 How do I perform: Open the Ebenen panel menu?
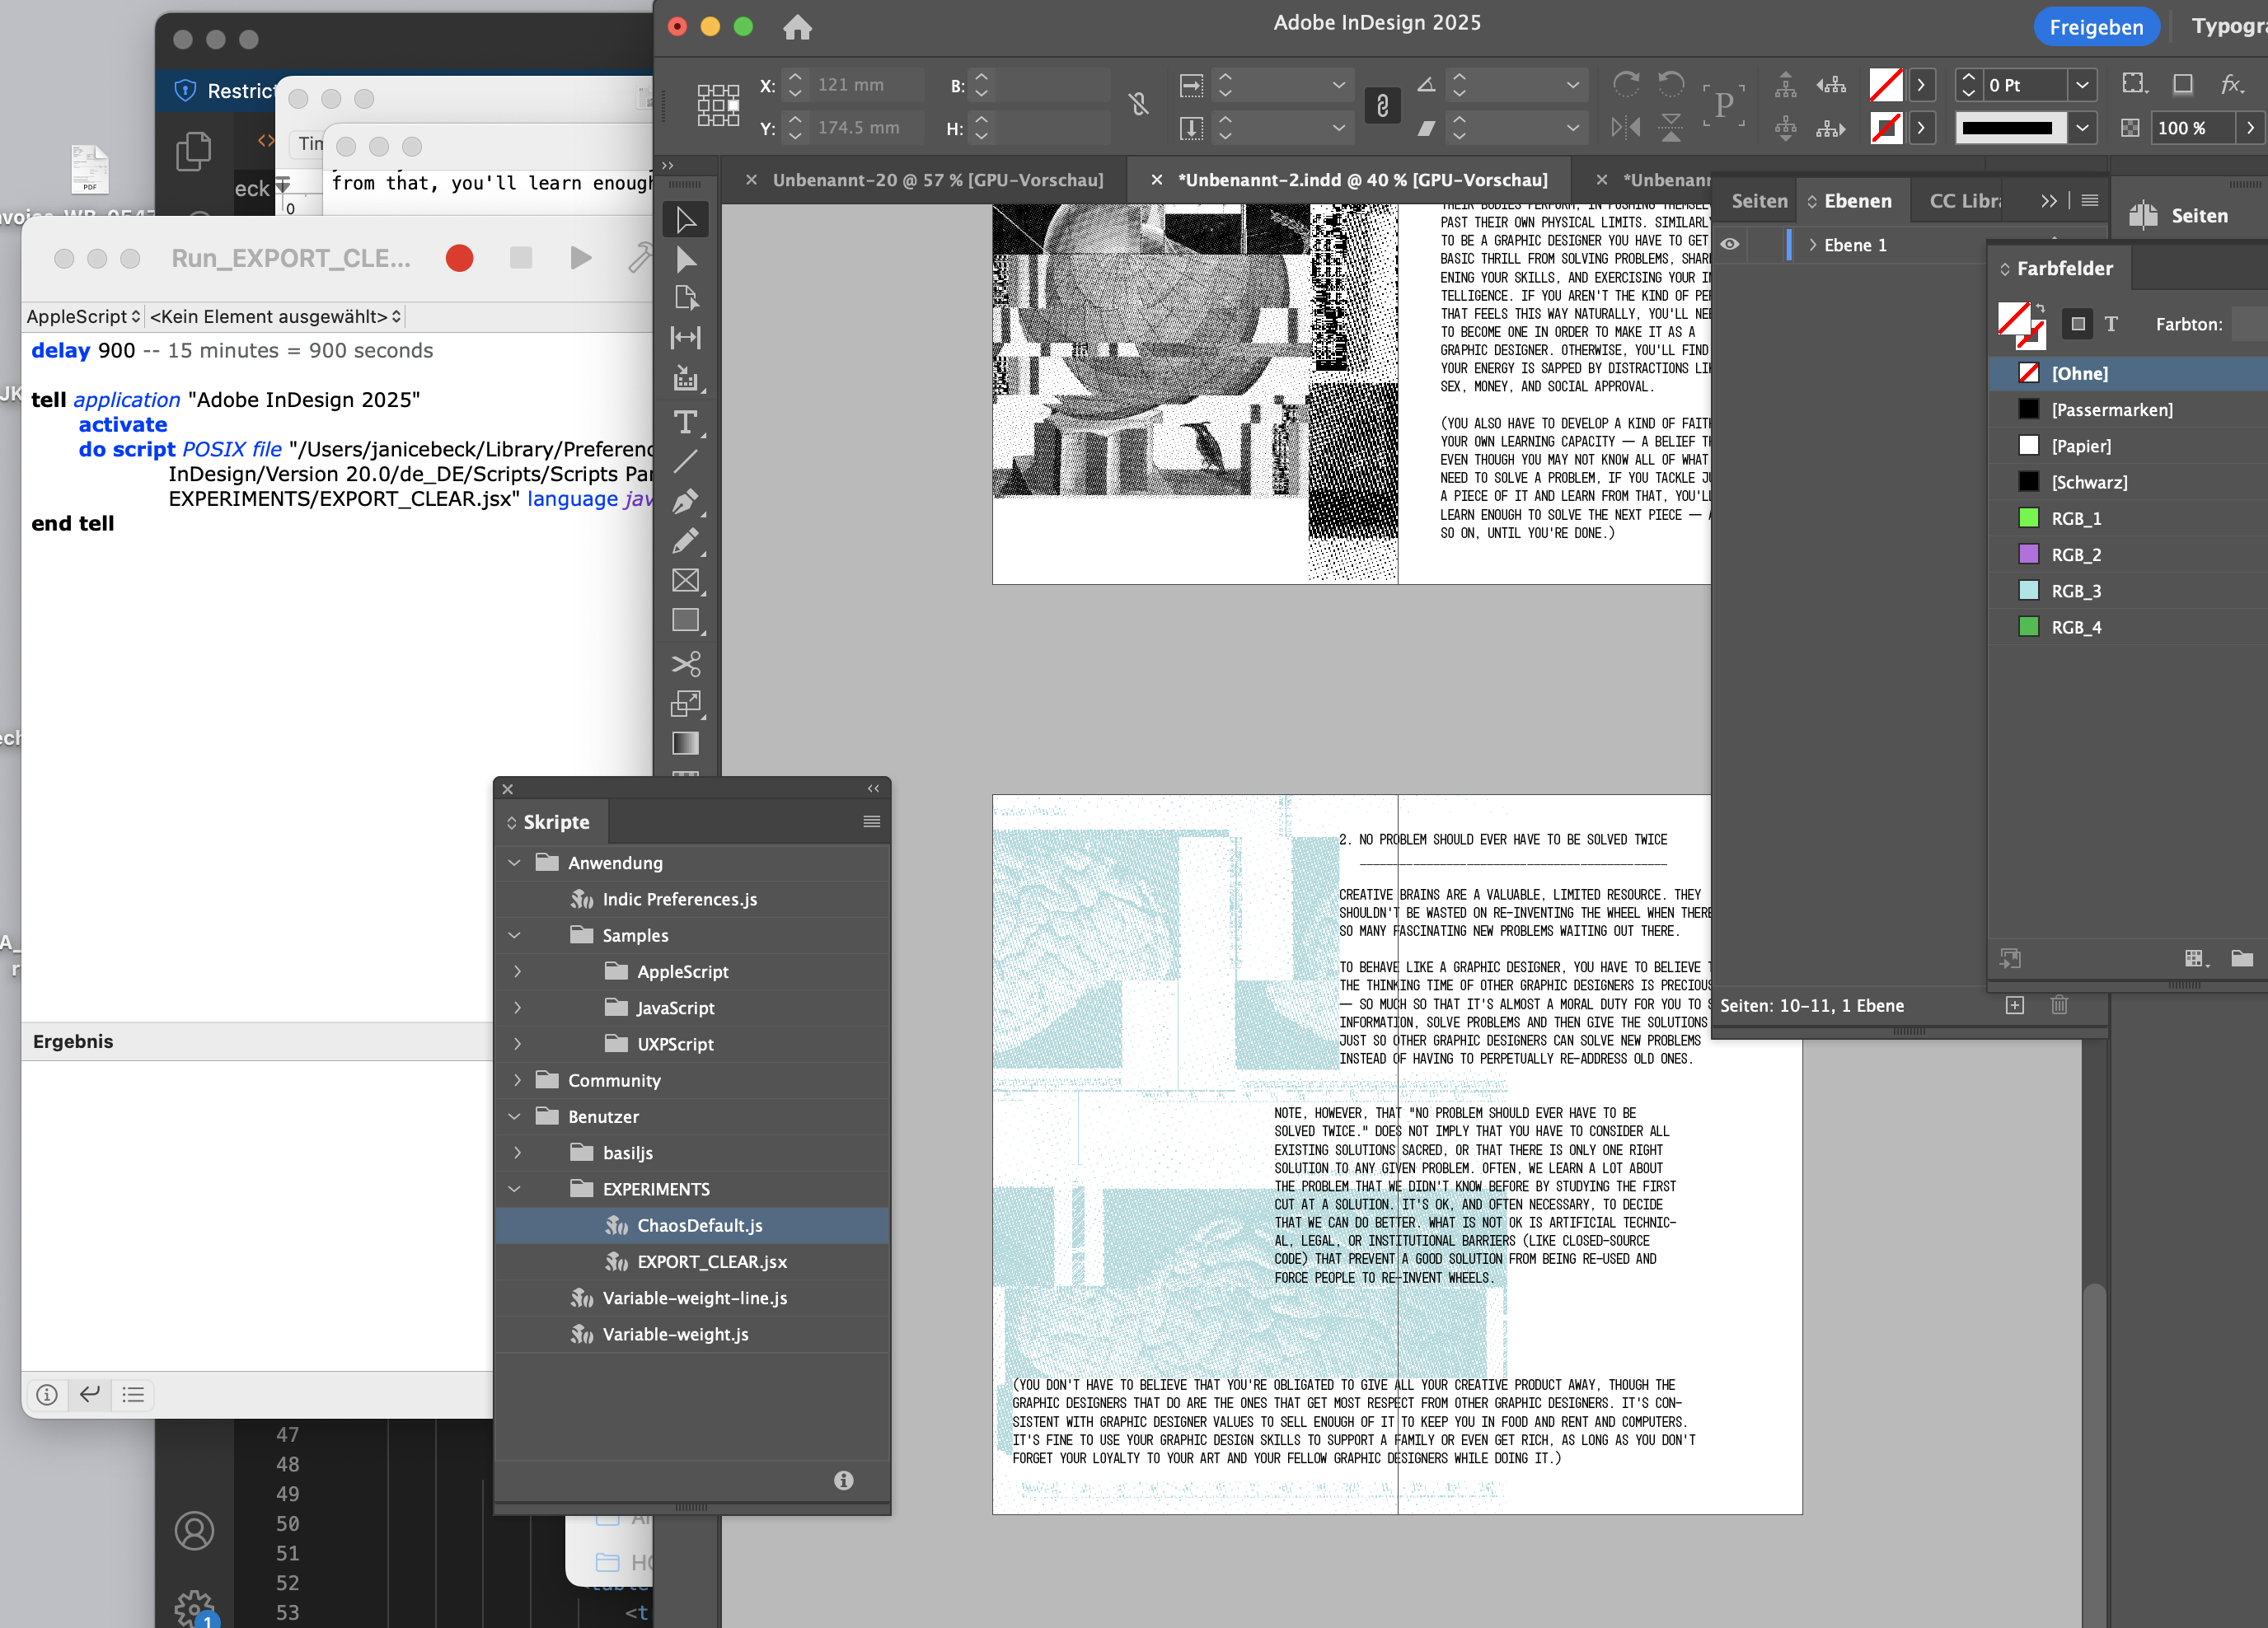click(2089, 201)
